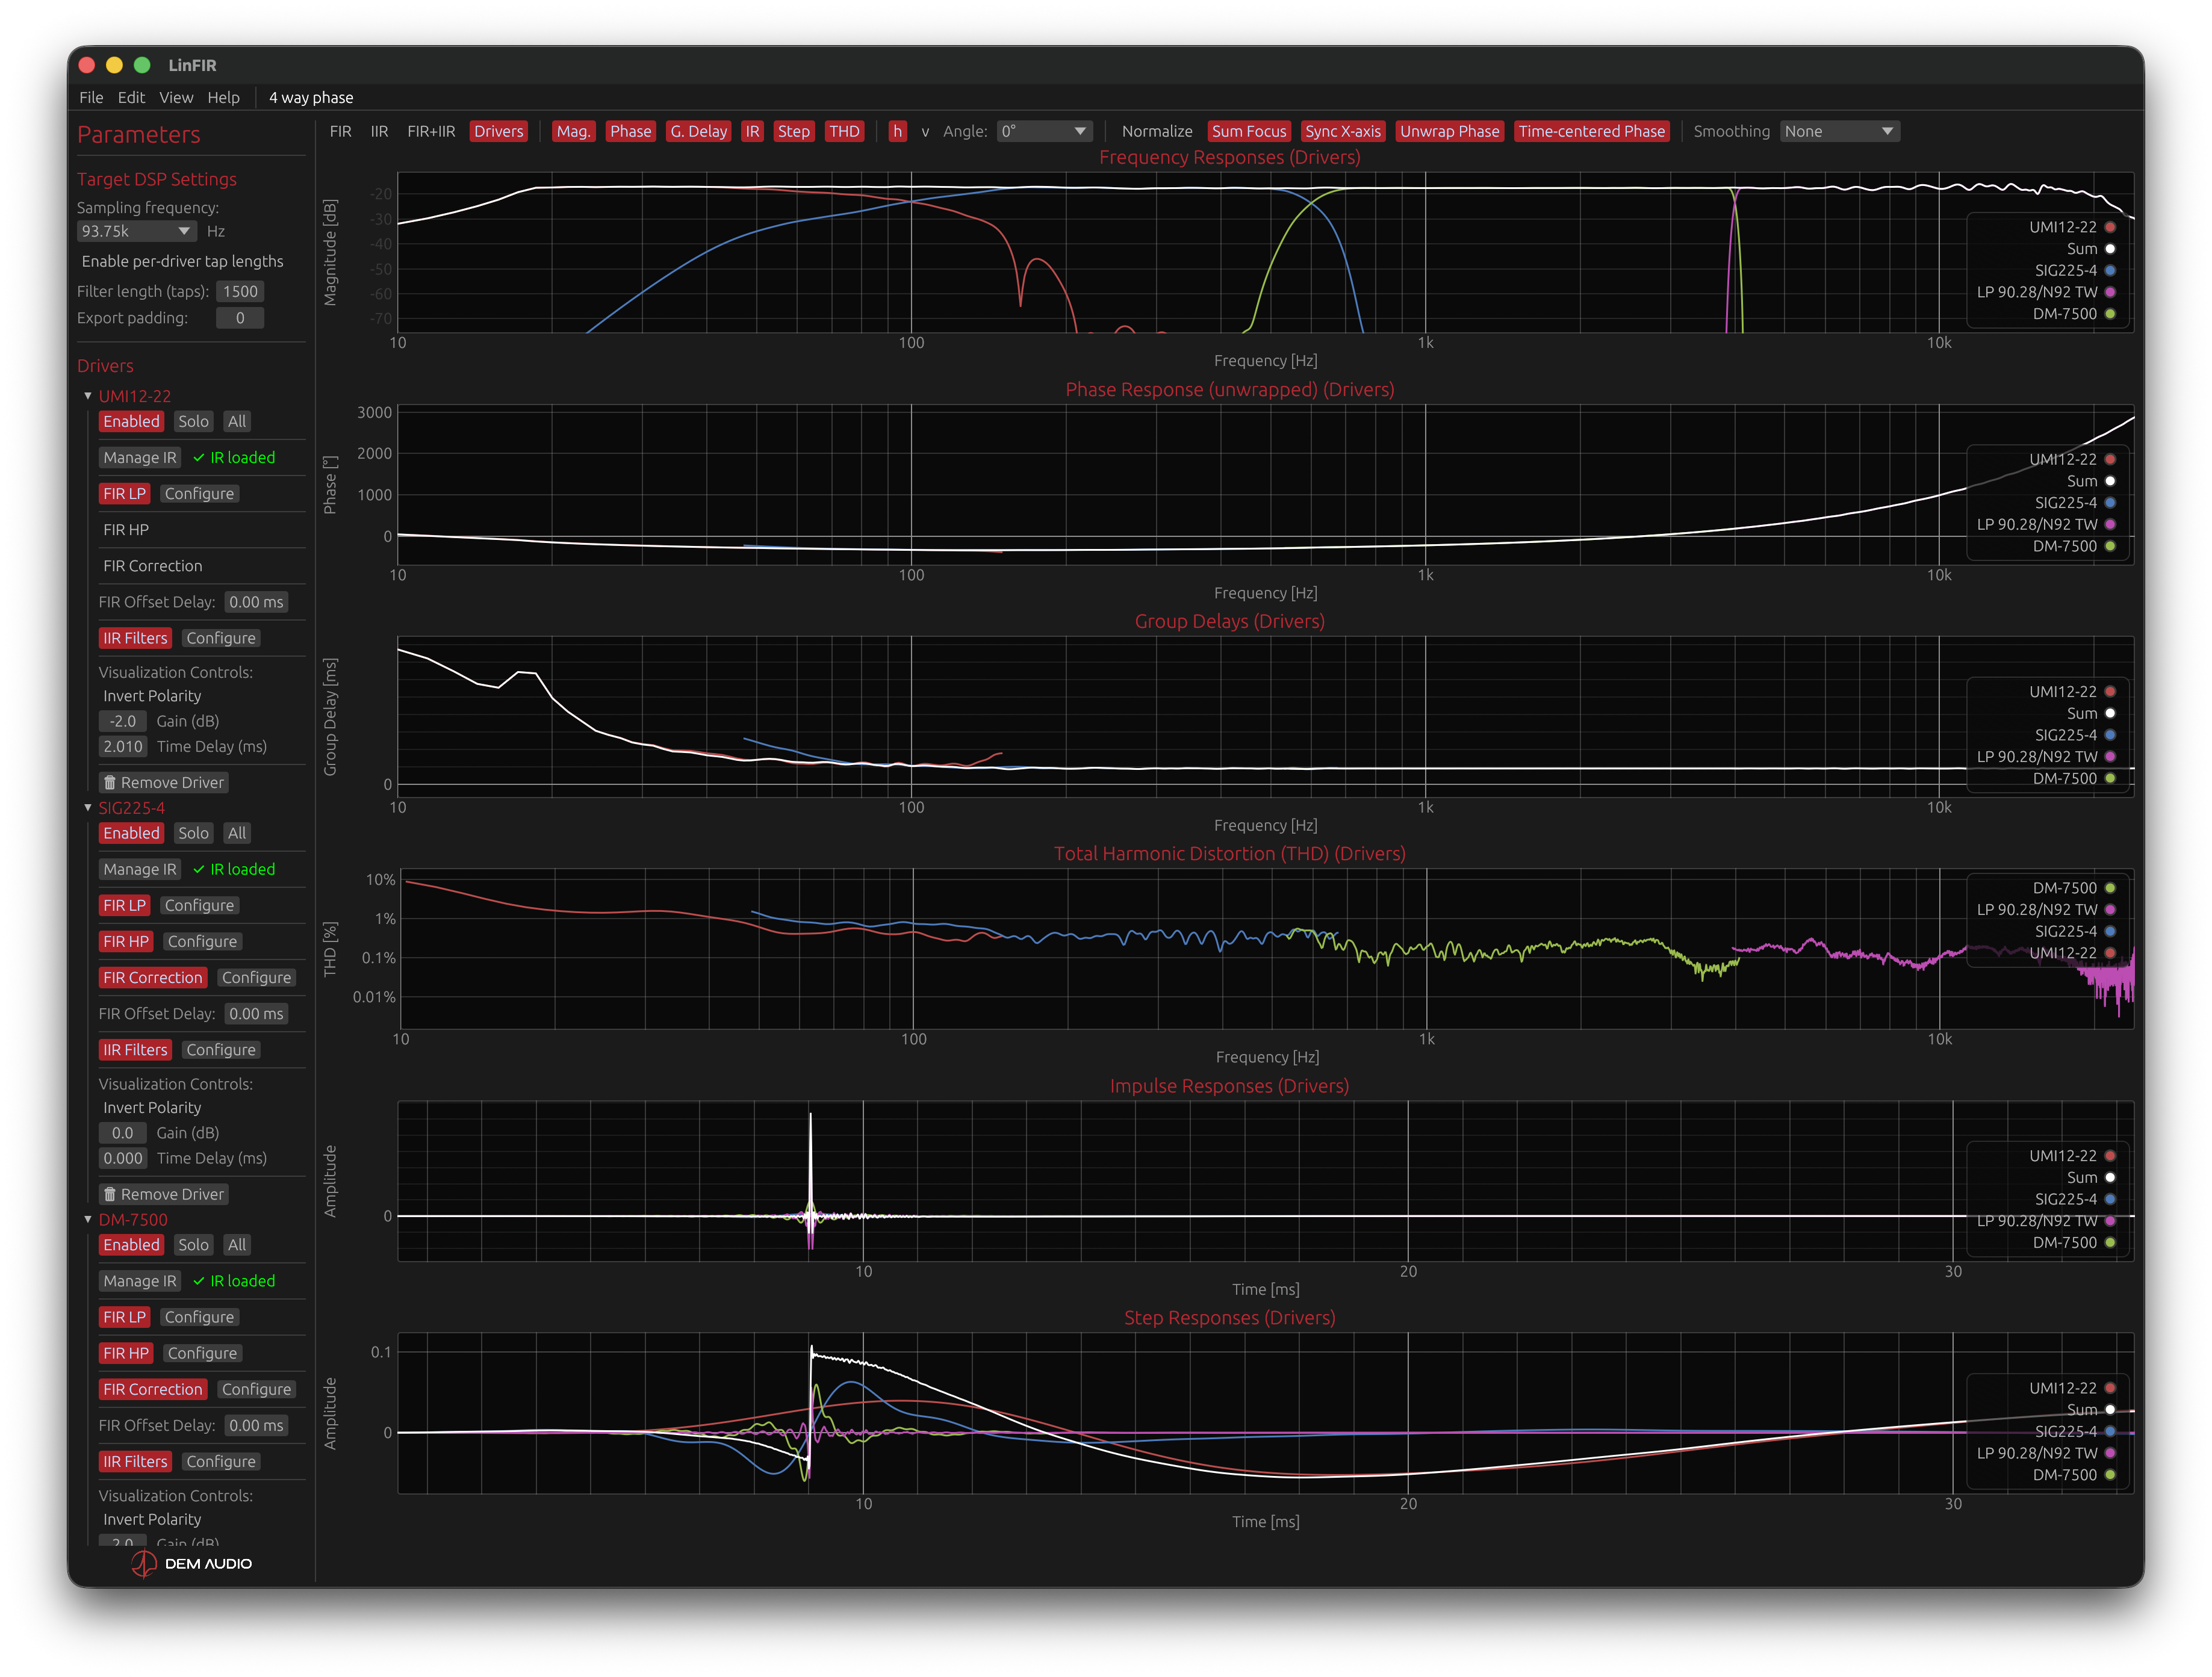Click Manage IR for the SIG225-4 driver
The width and height of the screenshot is (2212, 1677).
139,869
